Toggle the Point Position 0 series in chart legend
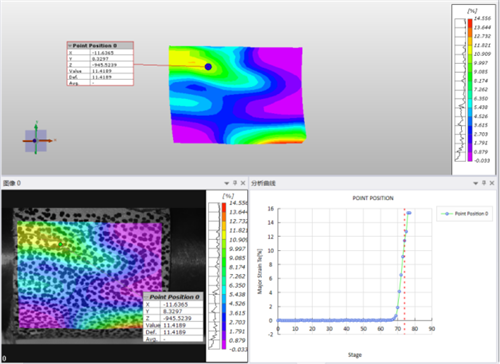 (x=464, y=214)
